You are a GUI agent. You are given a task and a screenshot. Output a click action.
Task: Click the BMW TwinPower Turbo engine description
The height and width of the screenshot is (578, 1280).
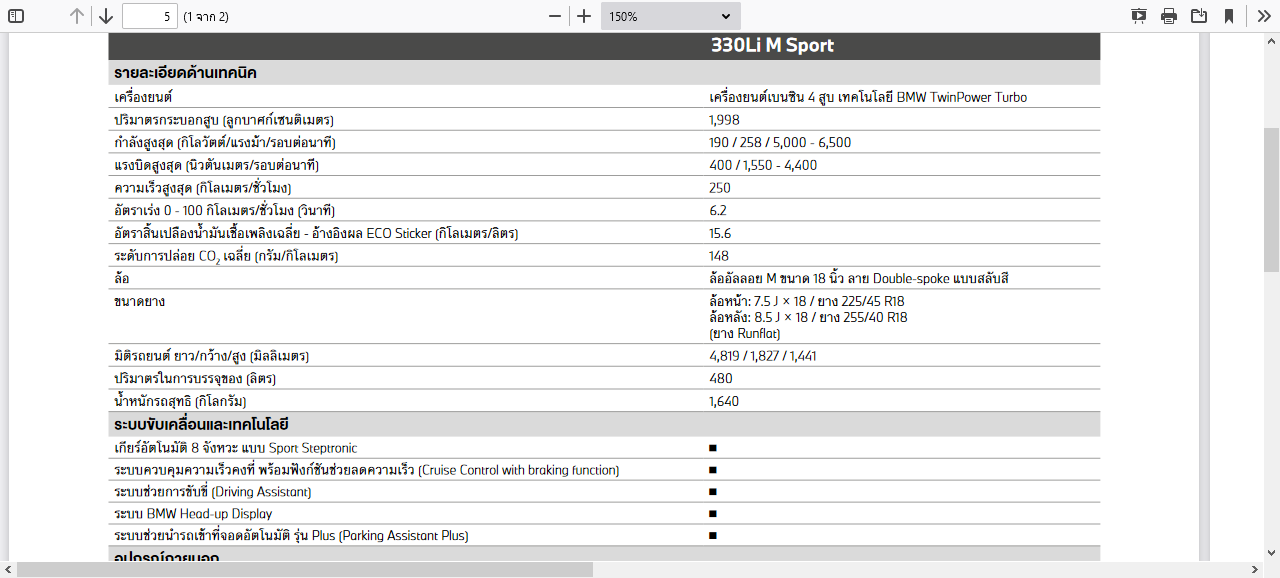point(868,97)
